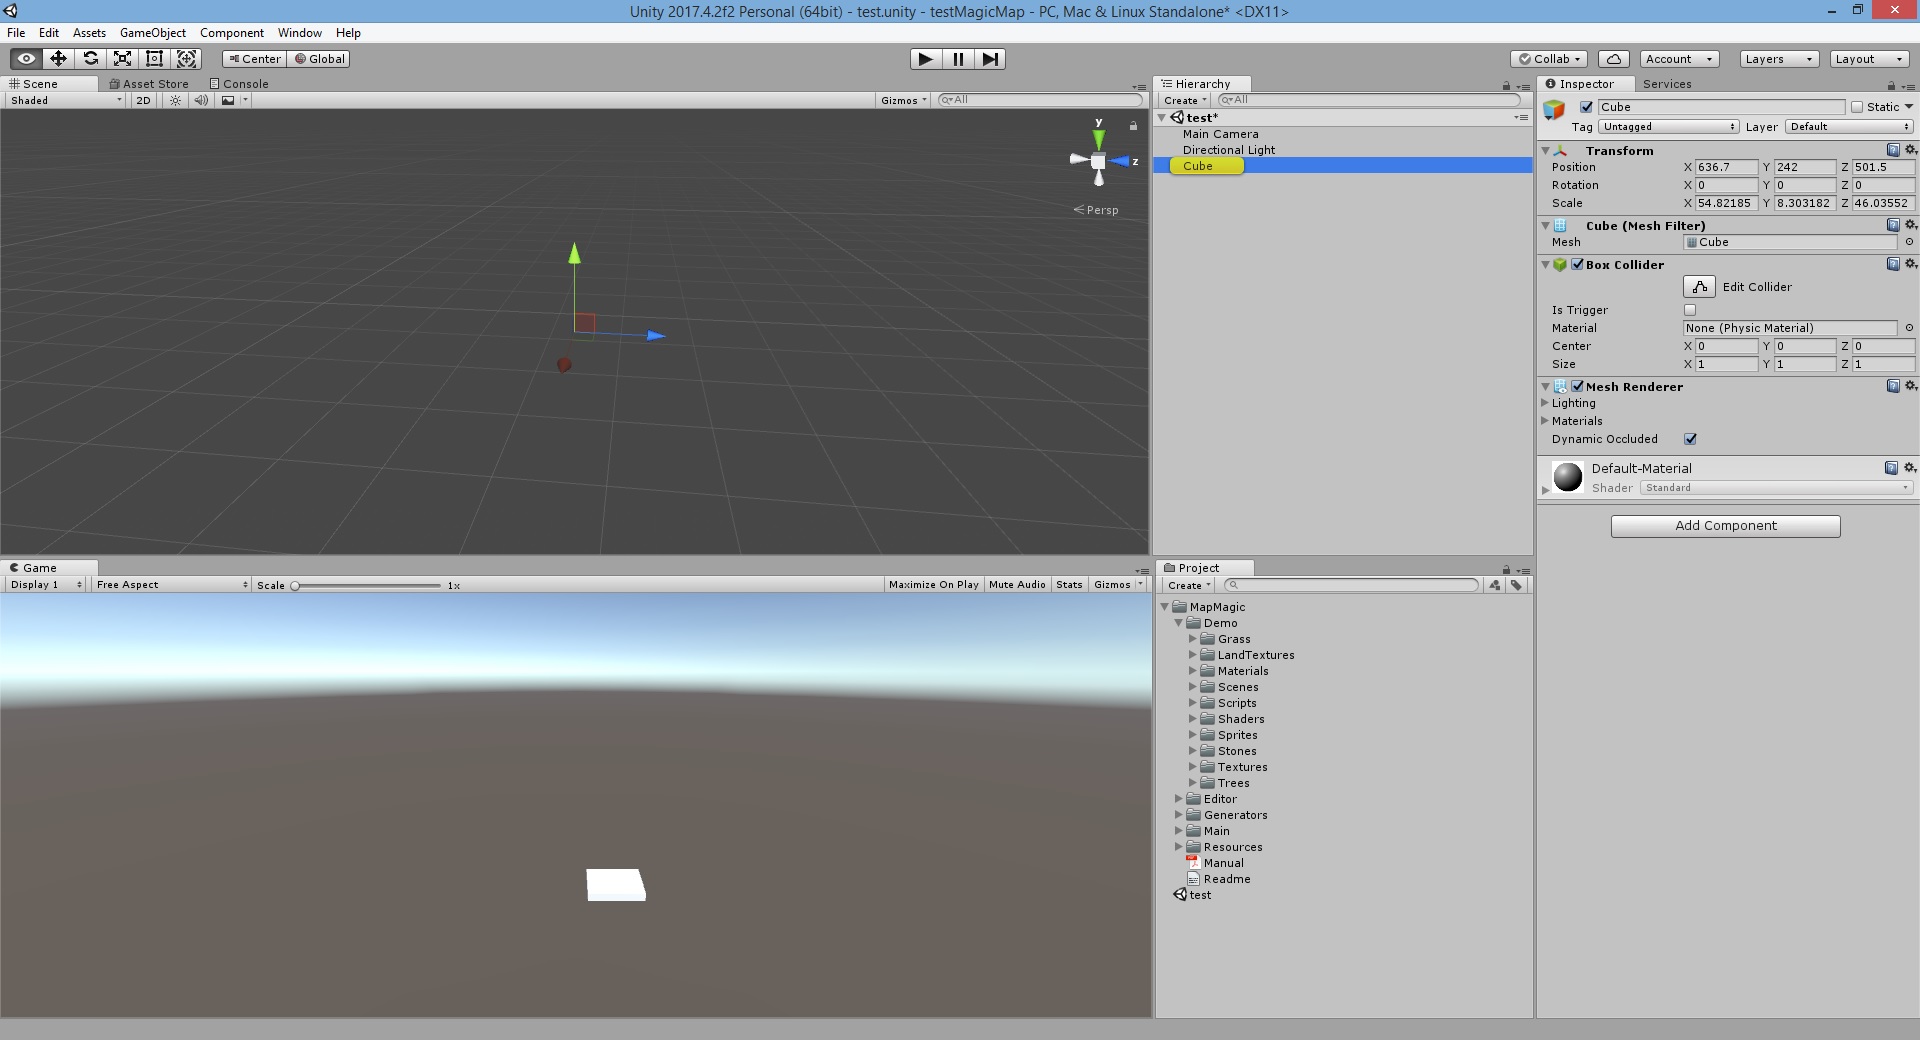The image size is (1920, 1040).
Task: Open the Cube object icon selector
Action: pyautogui.click(x=1555, y=109)
